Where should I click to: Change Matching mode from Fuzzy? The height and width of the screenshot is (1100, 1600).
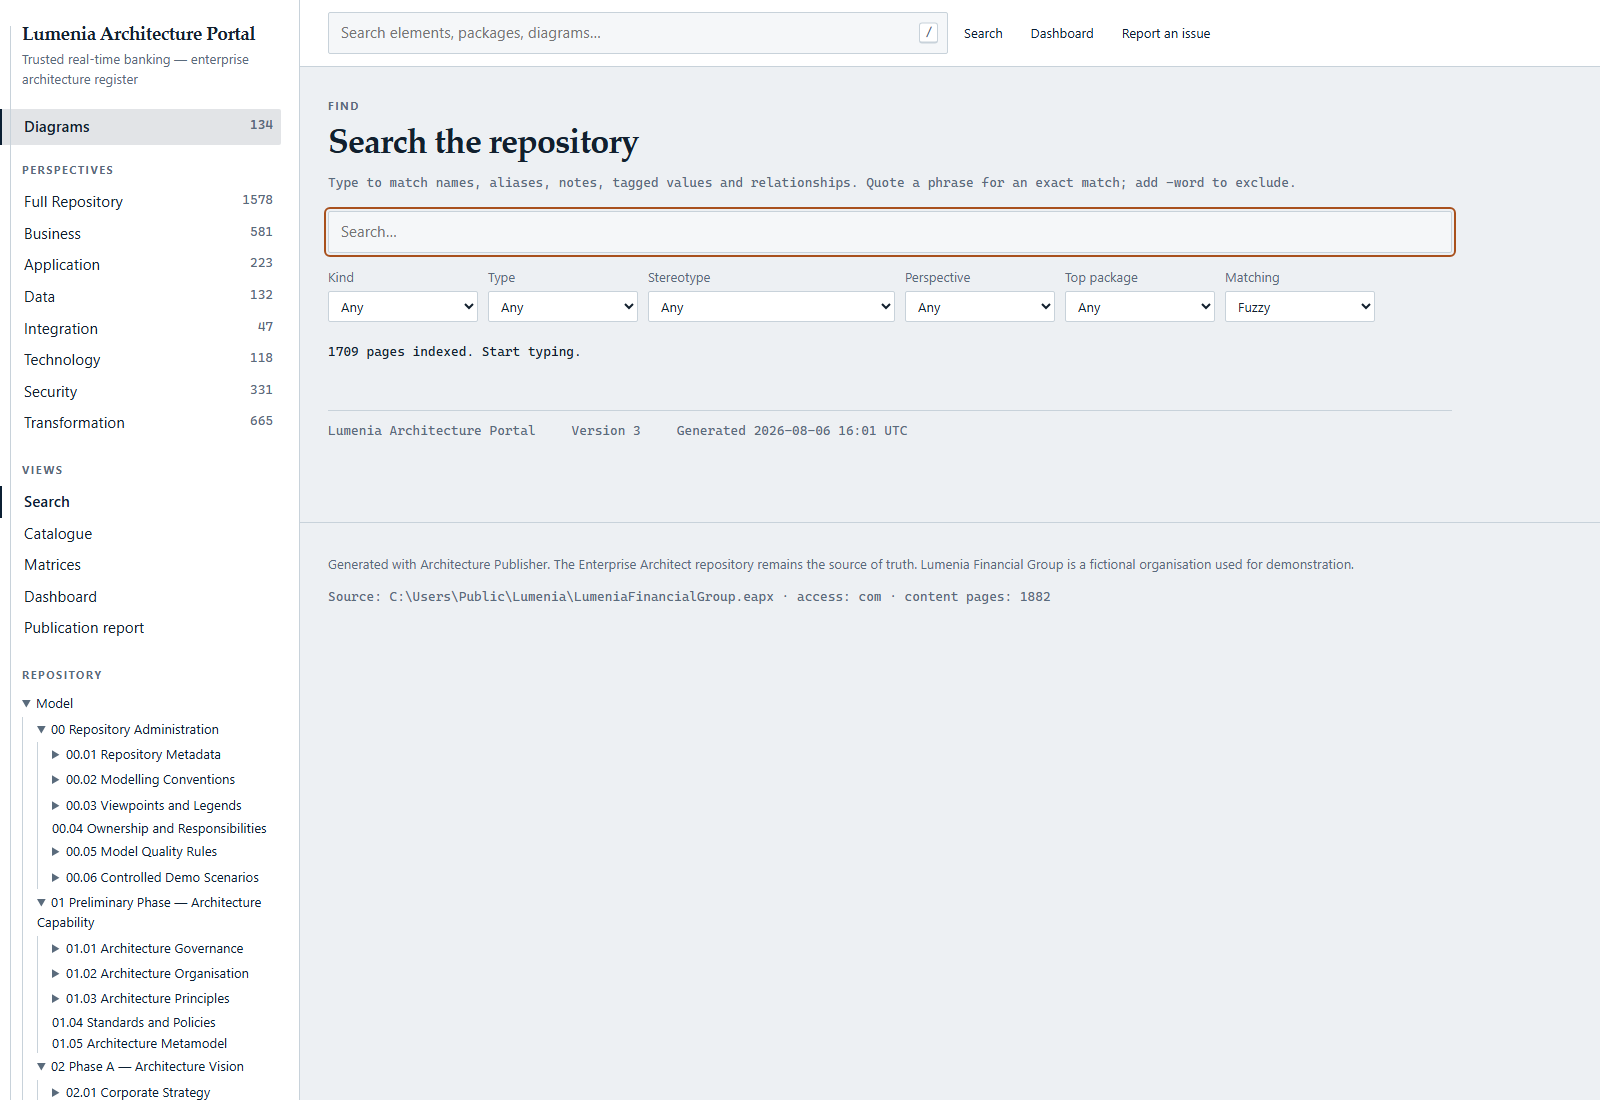click(x=1300, y=307)
